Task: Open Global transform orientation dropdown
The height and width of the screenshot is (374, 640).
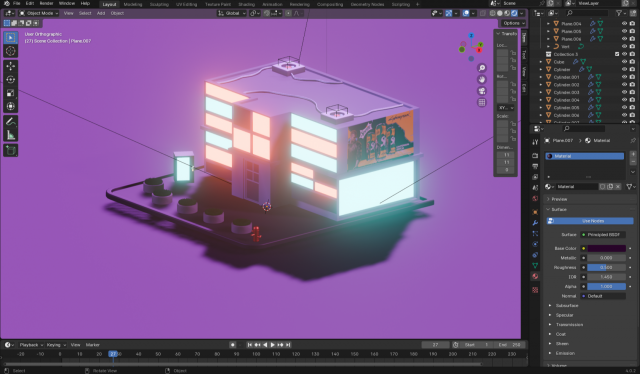Action: 232,13
